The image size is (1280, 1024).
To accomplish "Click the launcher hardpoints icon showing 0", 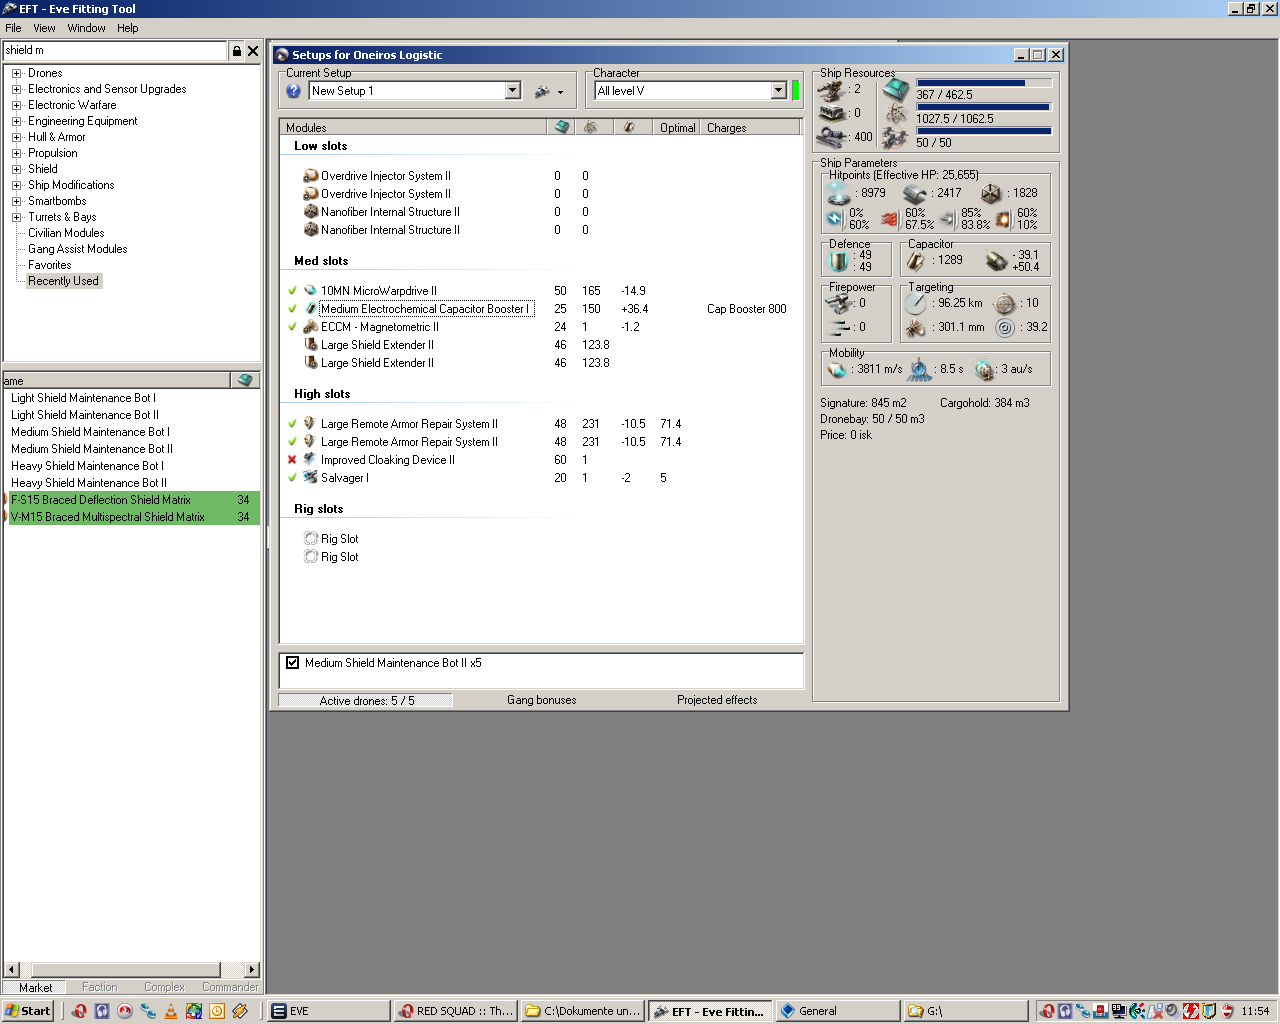I will click(x=832, y=114).
